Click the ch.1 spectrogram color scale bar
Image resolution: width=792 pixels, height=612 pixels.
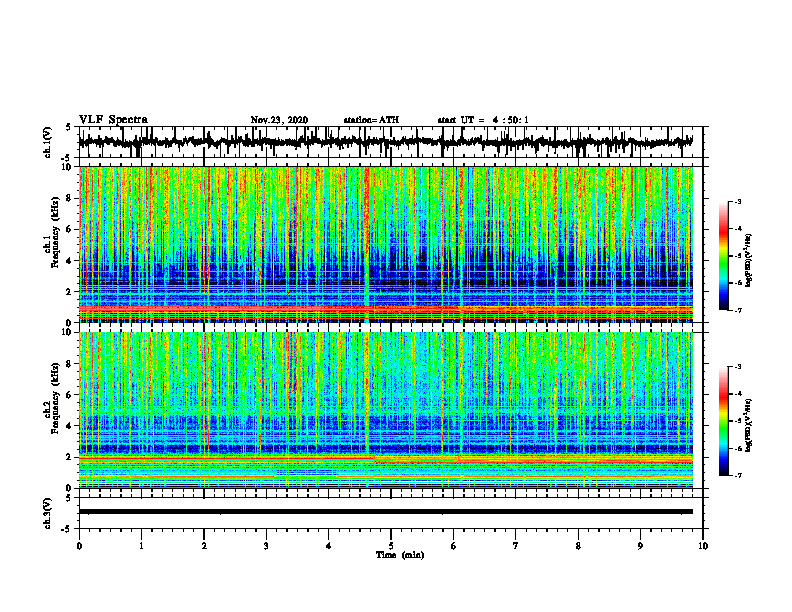pos(723,256)
